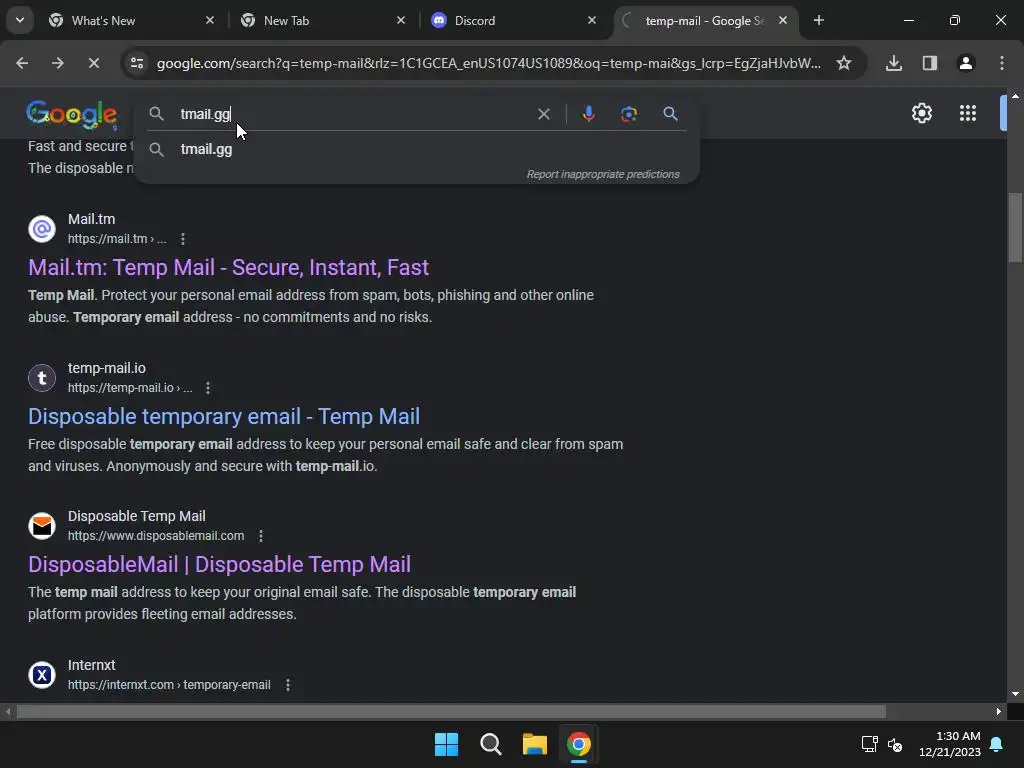Click the internxt.com temporary-email URL
This screenshot has width=1024, height=768.
[x=169, y=685]
